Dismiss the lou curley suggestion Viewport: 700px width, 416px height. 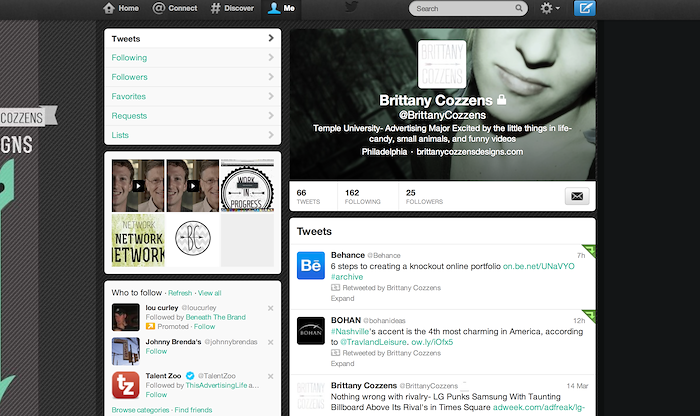pos(271,308)
